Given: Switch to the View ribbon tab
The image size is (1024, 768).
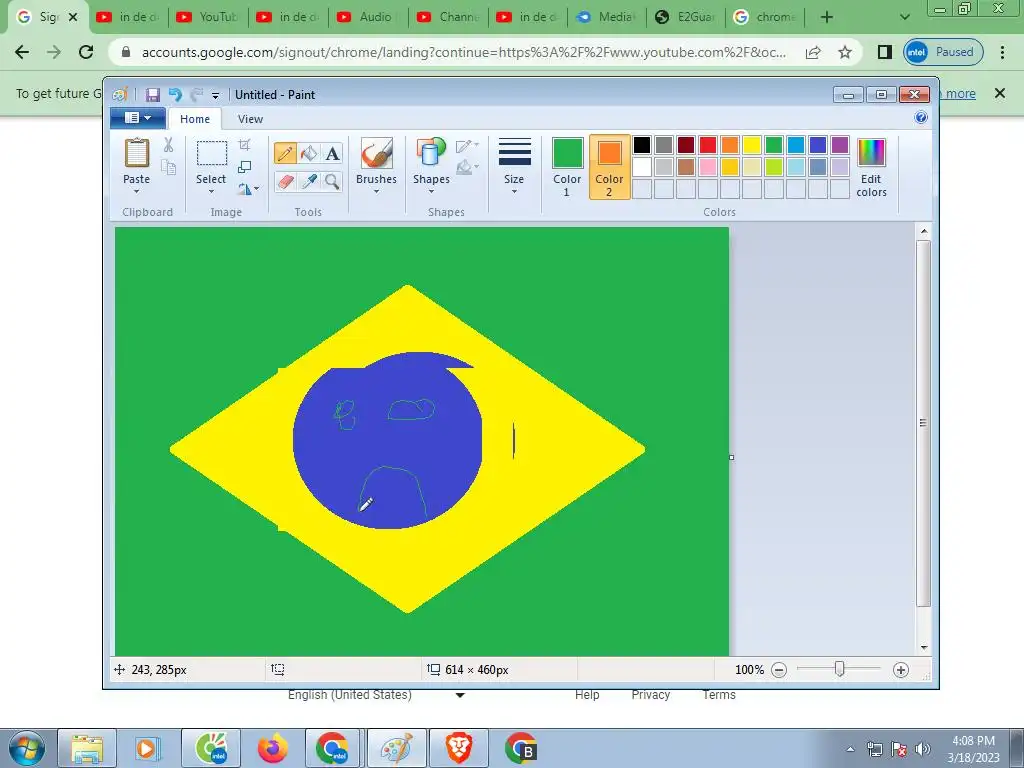Looking at the screenshot, I should pos(250,119).
